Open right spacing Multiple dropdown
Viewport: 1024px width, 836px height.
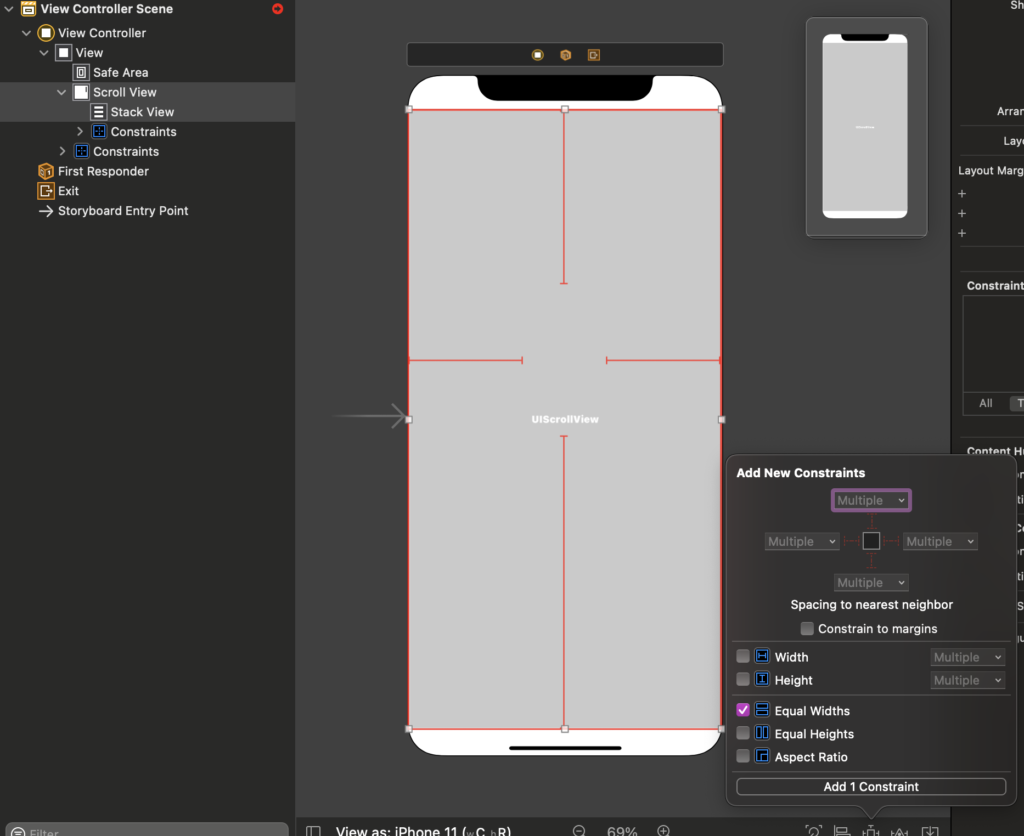tap(940, 541)
